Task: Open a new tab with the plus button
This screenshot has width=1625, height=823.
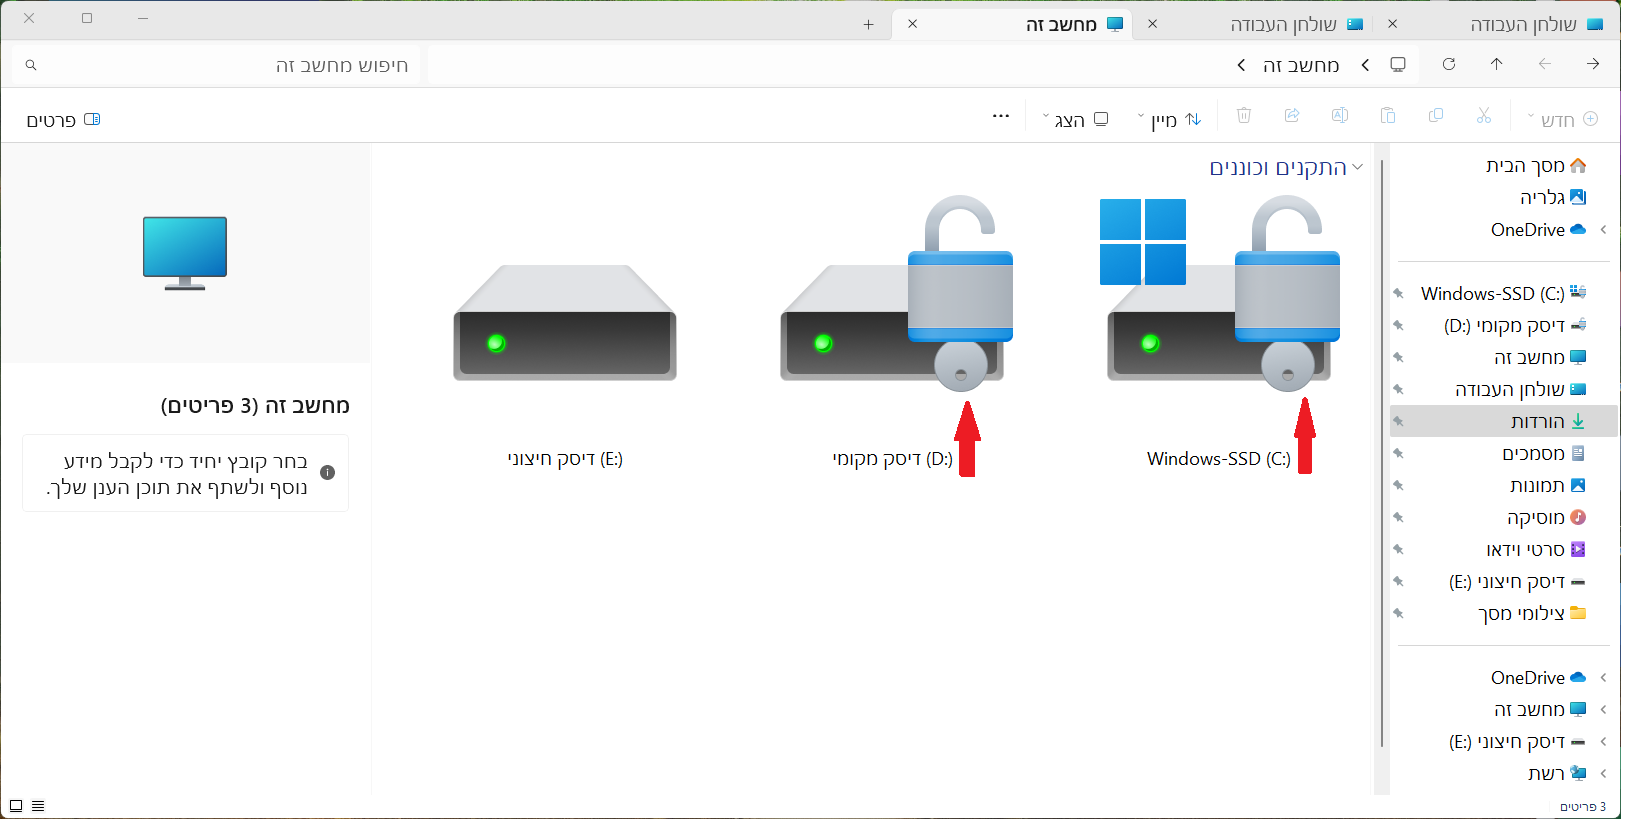Action: pyautogui.click(x=868, y=25)
